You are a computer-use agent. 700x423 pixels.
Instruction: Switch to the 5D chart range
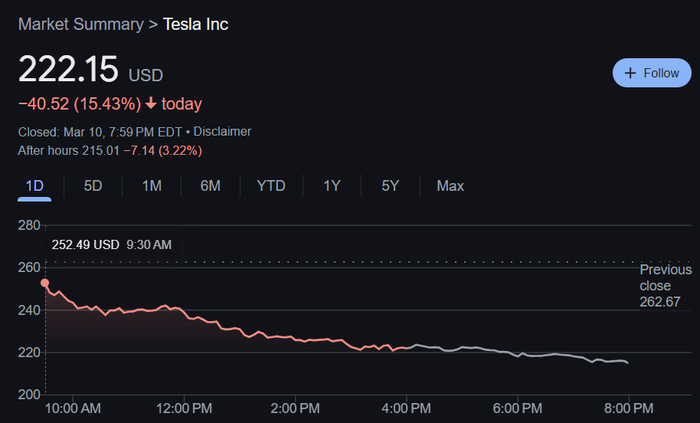tap(93, 186)
